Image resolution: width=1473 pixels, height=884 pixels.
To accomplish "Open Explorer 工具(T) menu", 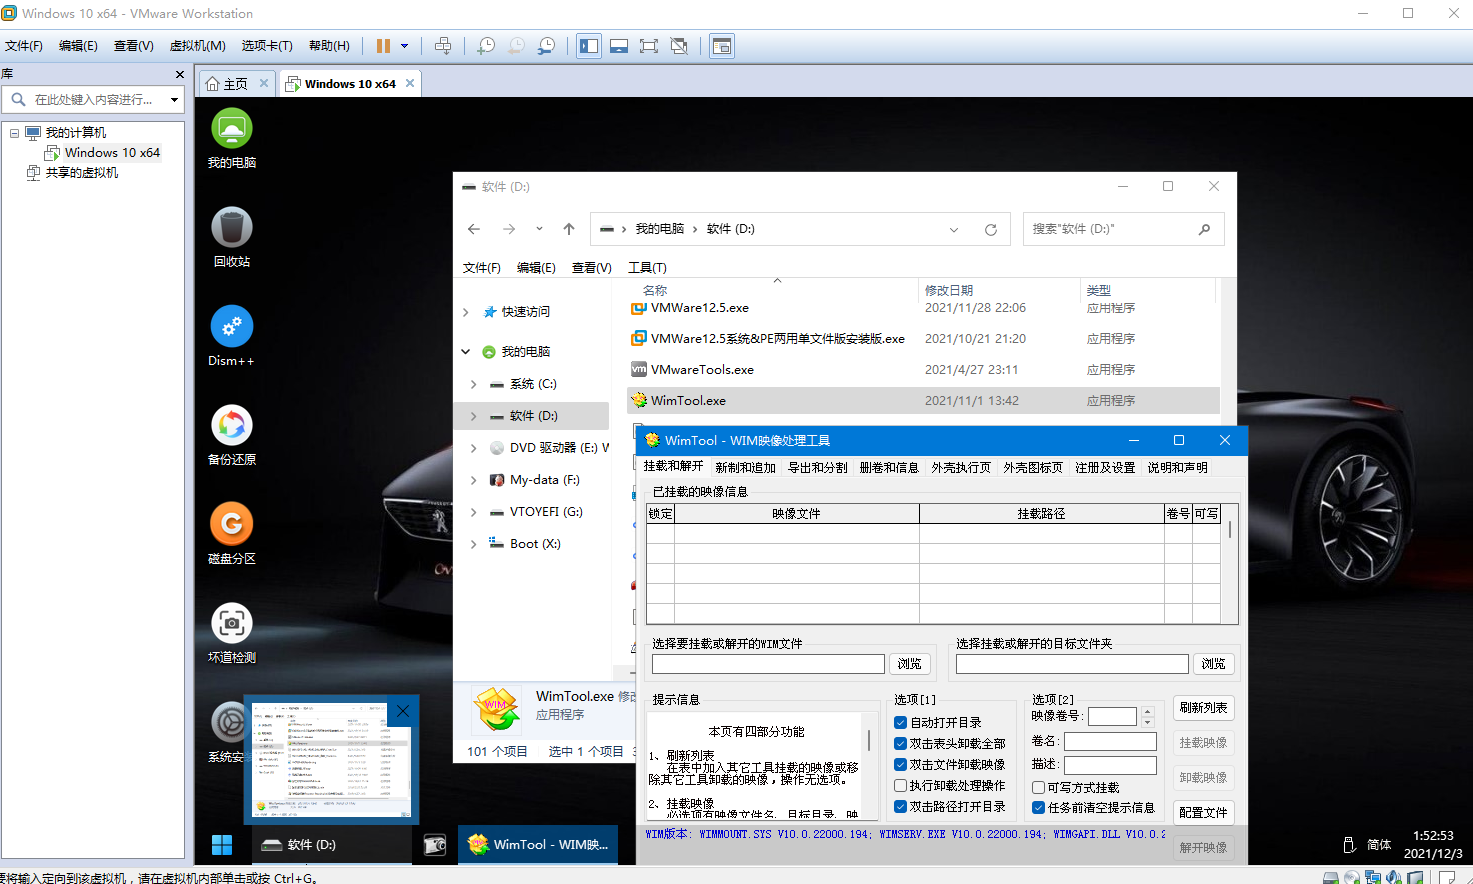I will click(647, 267).
